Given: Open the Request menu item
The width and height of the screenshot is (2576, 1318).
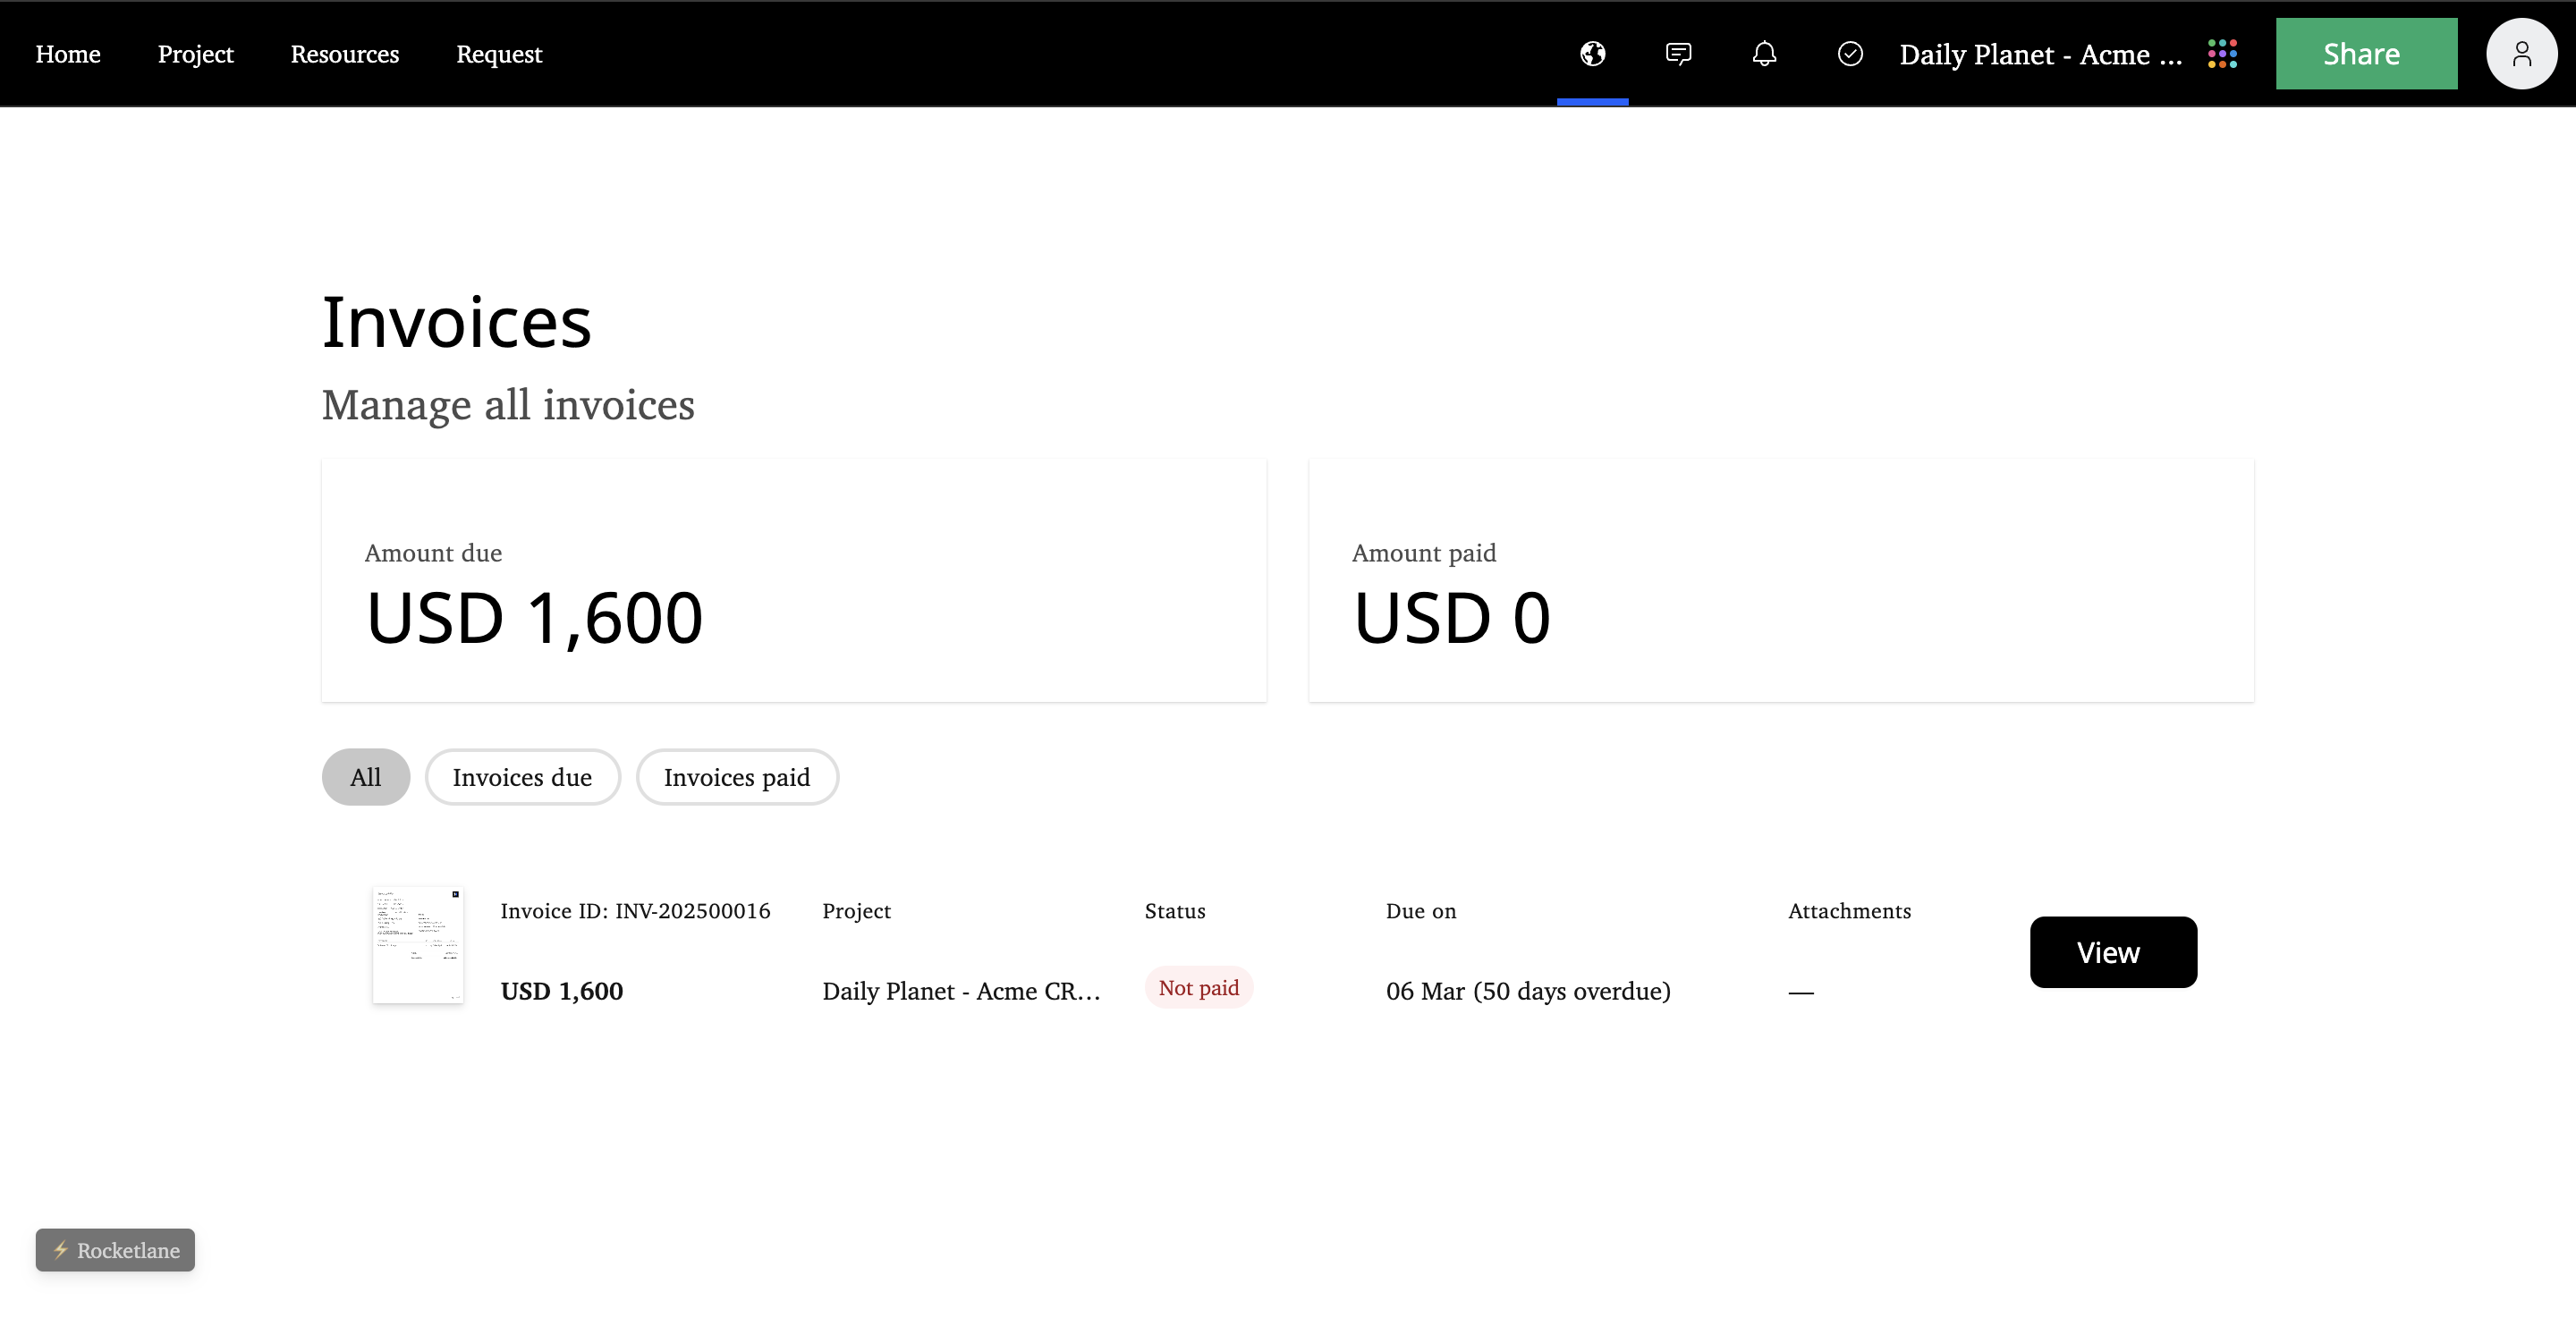Looking at the screenshot, I should (x=499, y=54).
